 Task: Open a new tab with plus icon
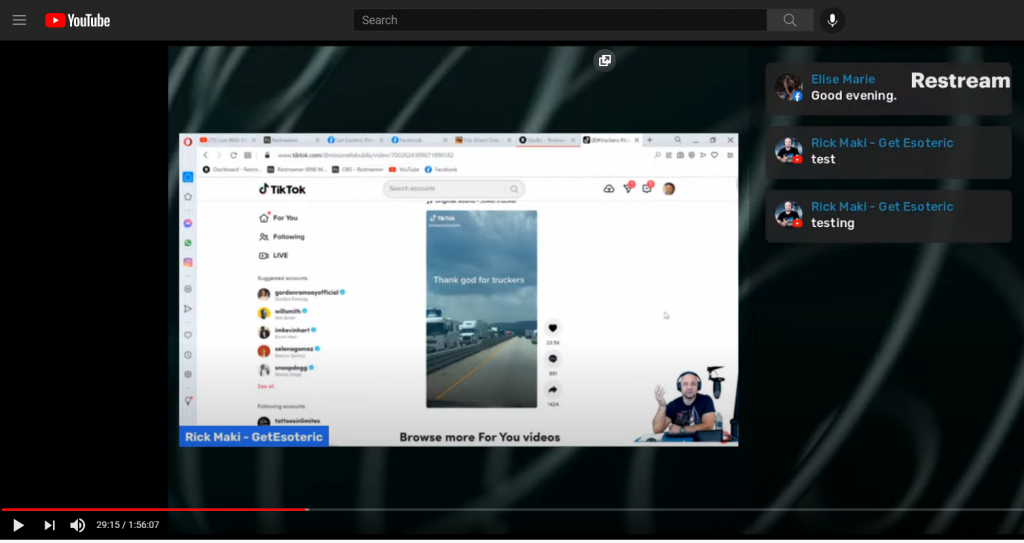[649, 140]
